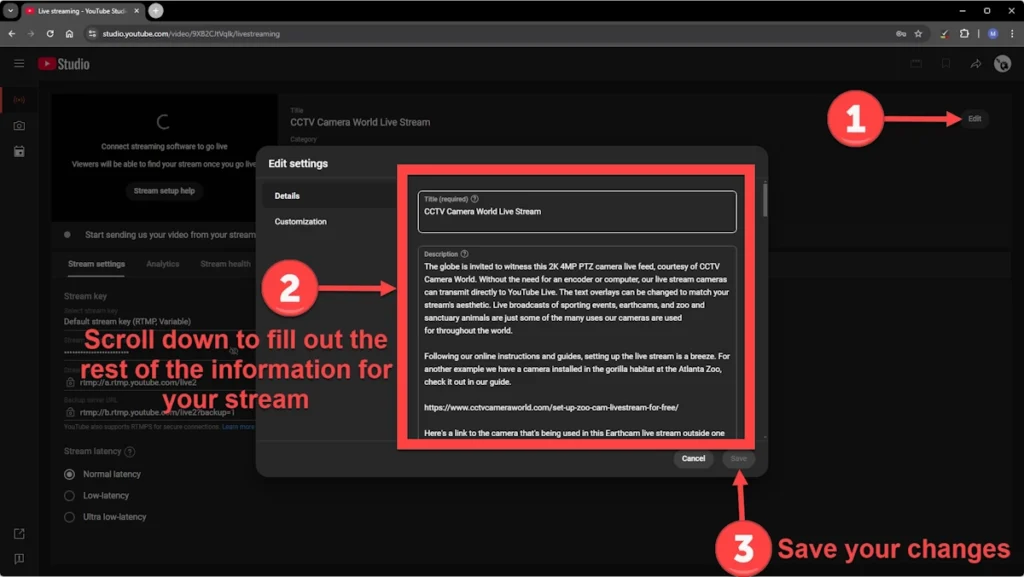Switch to the Customization section

click(x=301, y=222)
